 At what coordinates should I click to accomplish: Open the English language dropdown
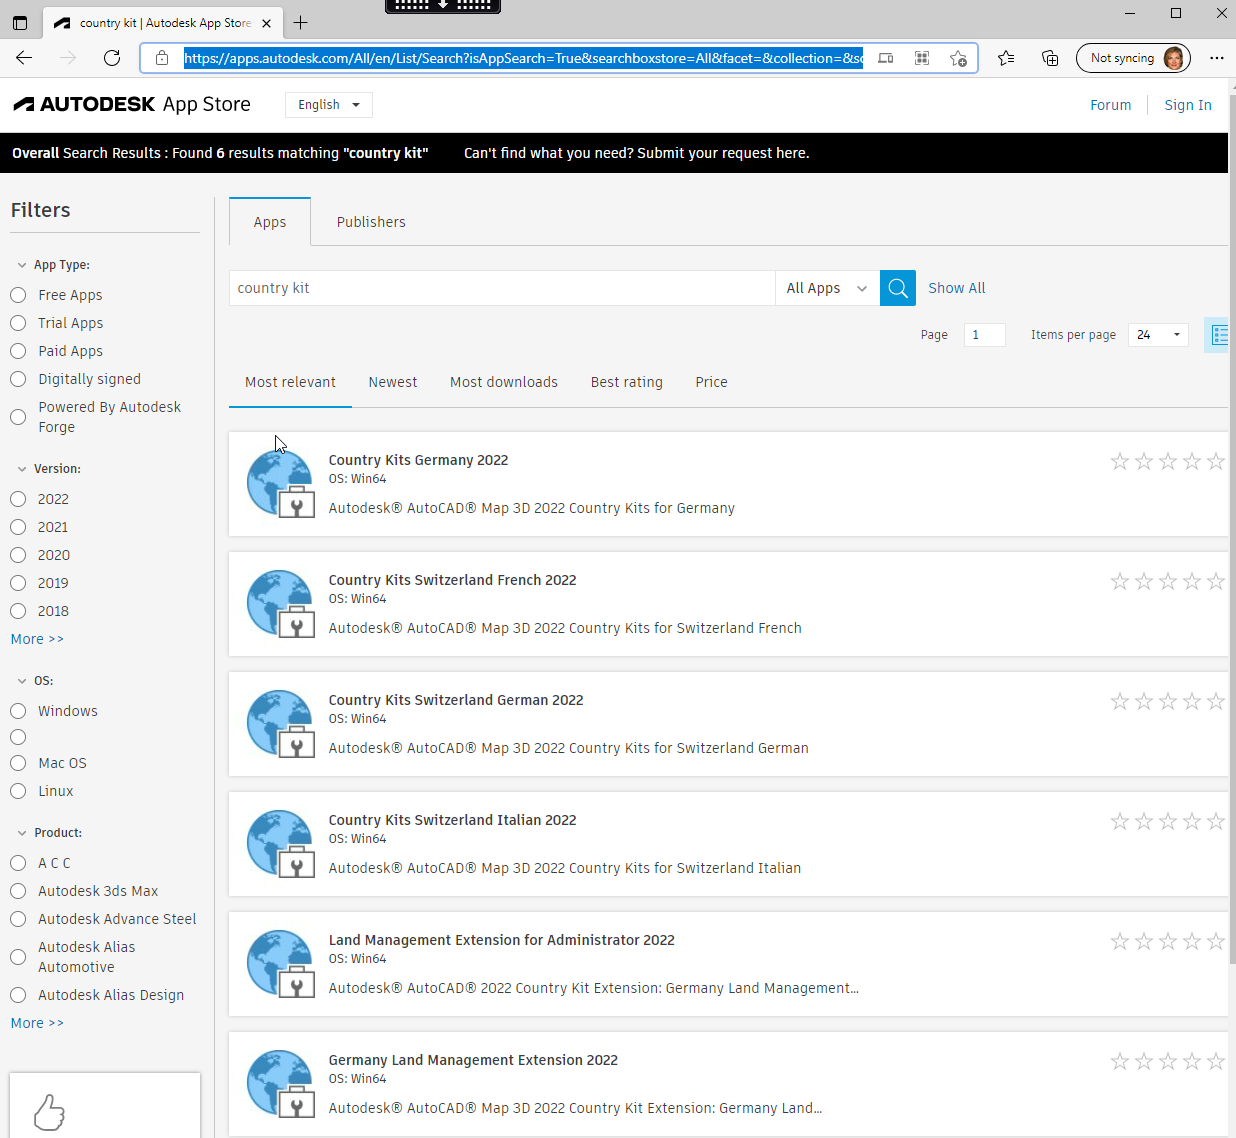coord(329,105)
